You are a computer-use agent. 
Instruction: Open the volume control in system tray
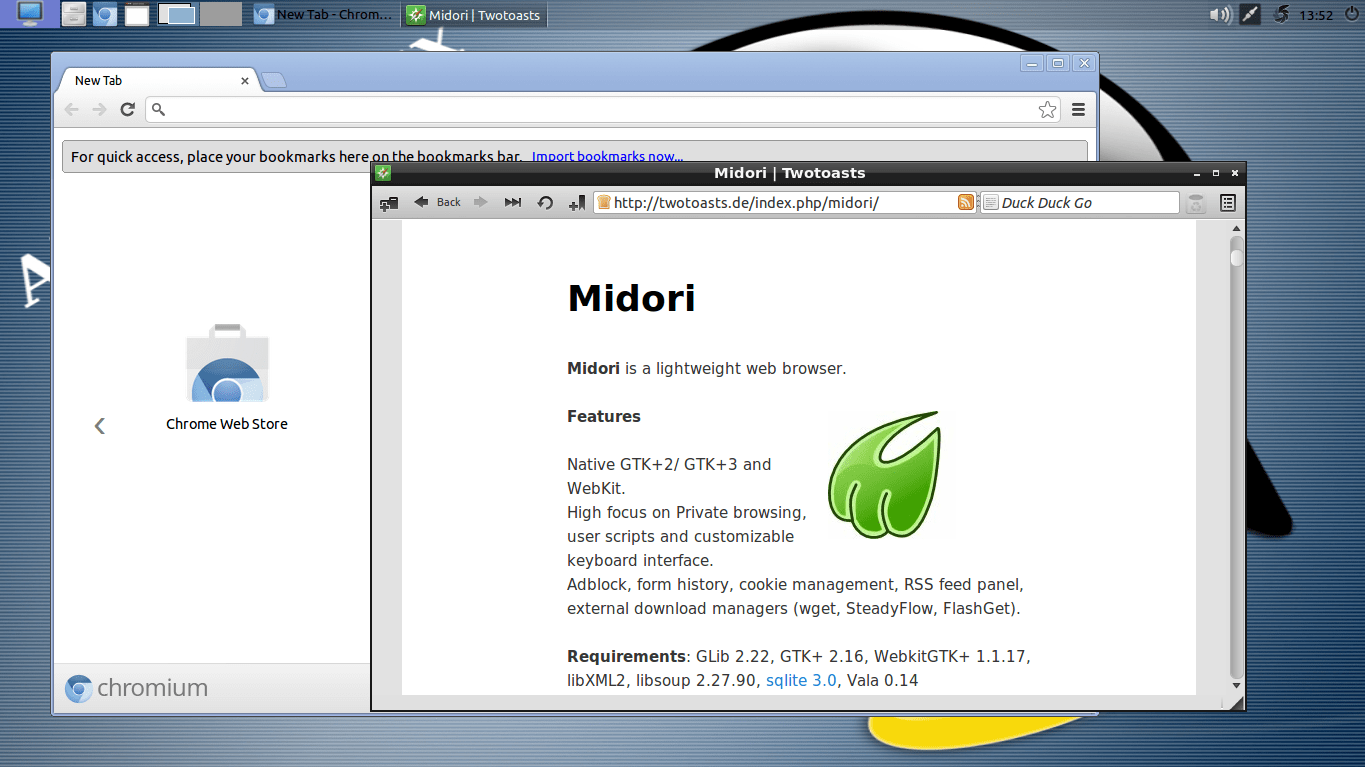click(1219, 14)
